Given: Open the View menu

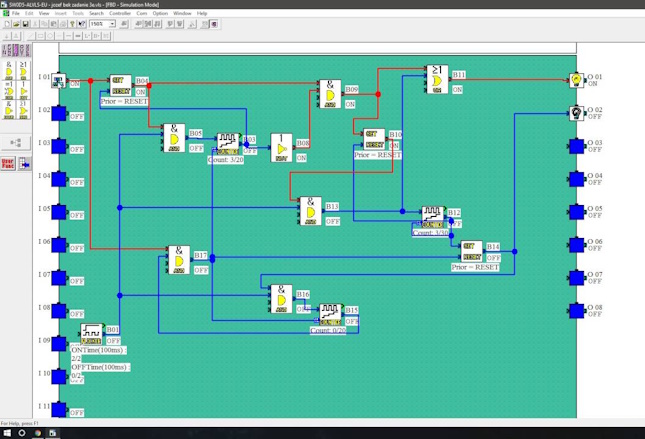Looking at the screenshot, I should tap(44, 13).
